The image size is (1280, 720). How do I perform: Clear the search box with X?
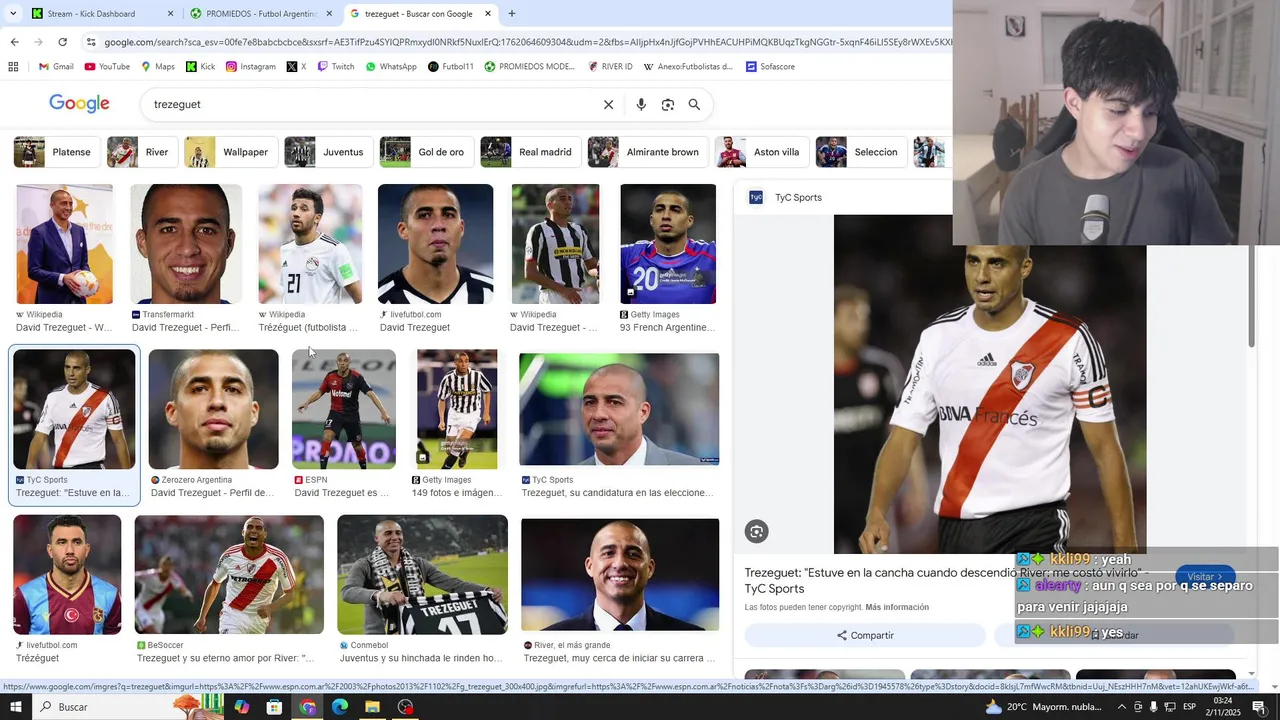pyautogui.click(x=608, y=104)
